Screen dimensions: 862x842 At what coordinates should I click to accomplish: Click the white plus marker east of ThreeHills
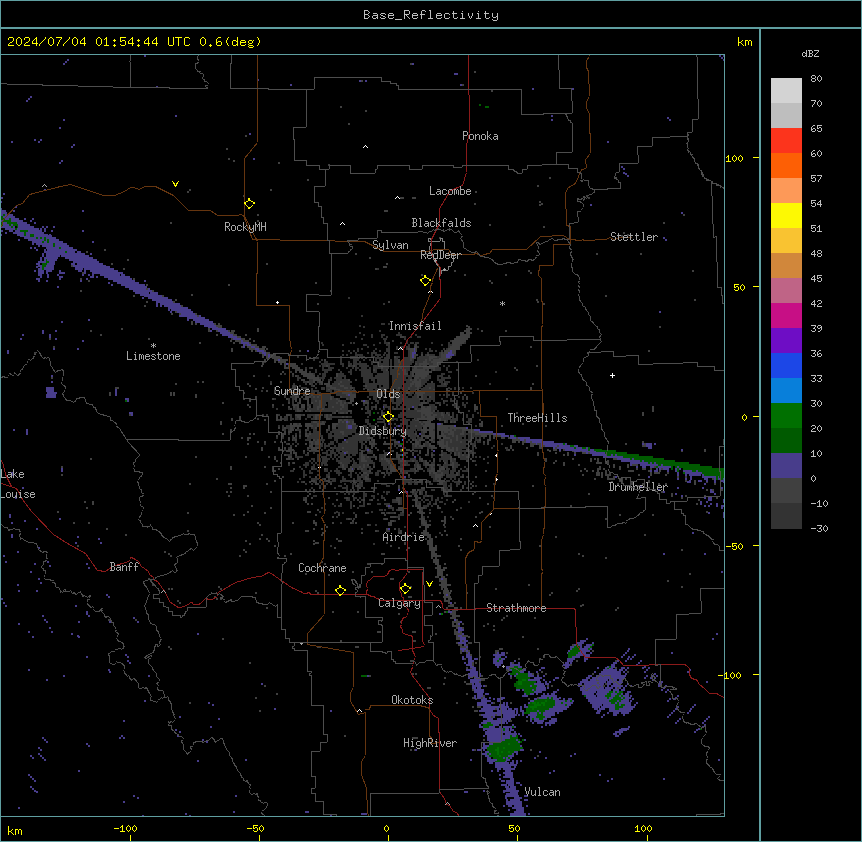(612, 375)
